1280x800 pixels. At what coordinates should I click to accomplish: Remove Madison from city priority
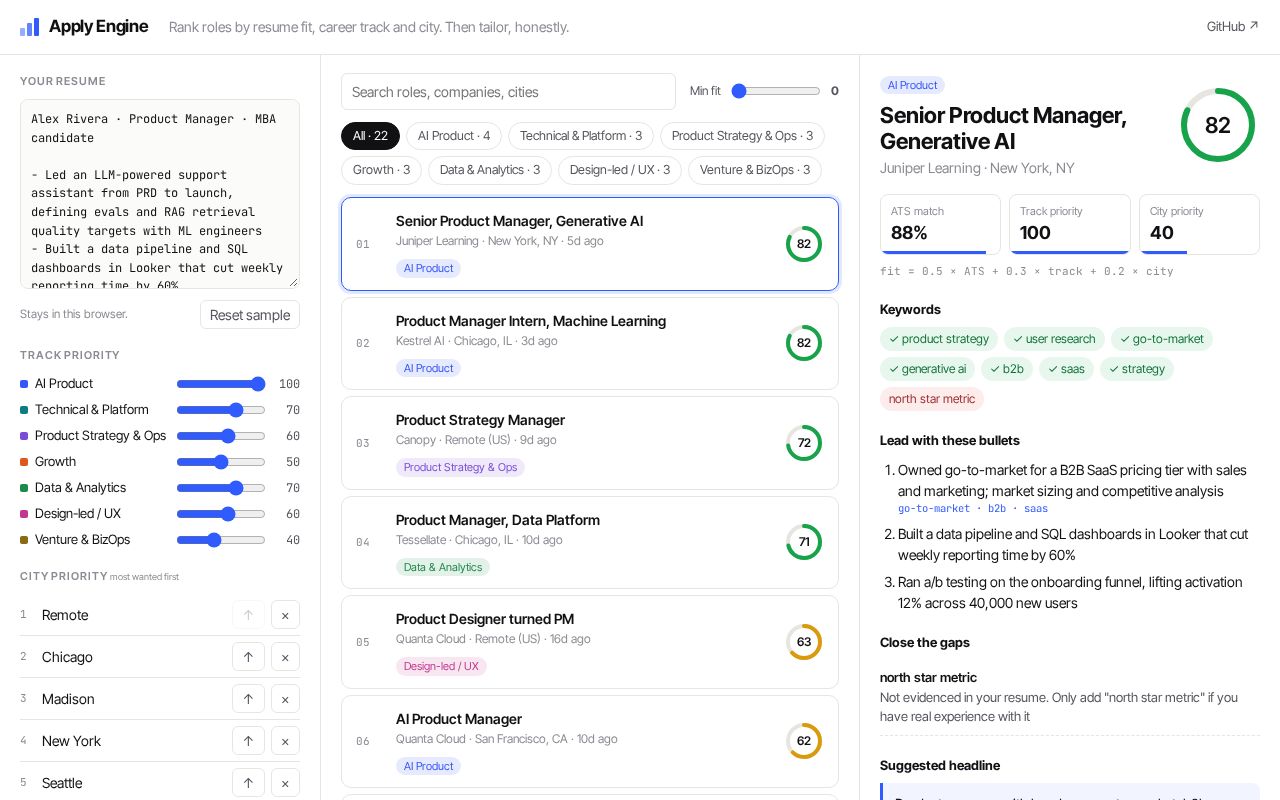285,699
